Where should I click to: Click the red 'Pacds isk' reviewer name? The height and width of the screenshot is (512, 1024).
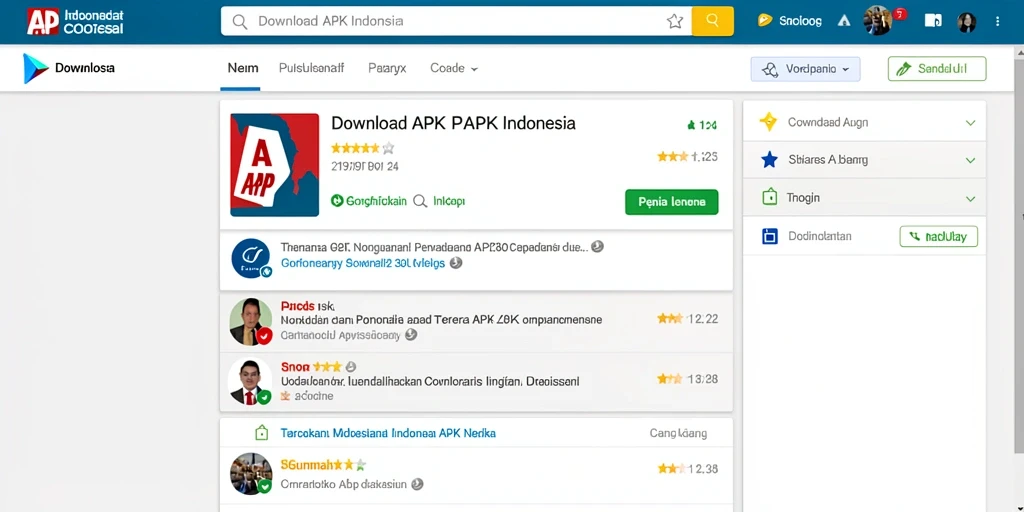tap(308, 306)
